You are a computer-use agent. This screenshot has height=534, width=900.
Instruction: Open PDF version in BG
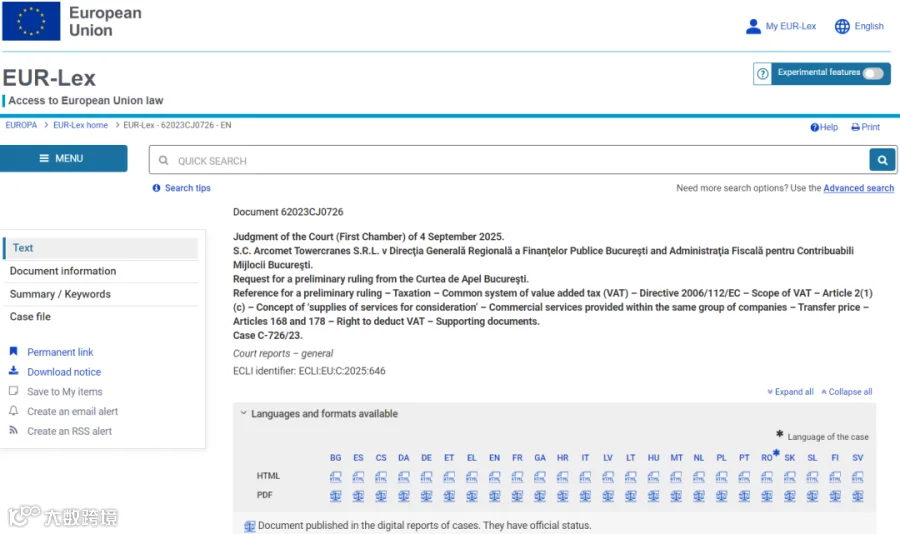pos(336,496)
